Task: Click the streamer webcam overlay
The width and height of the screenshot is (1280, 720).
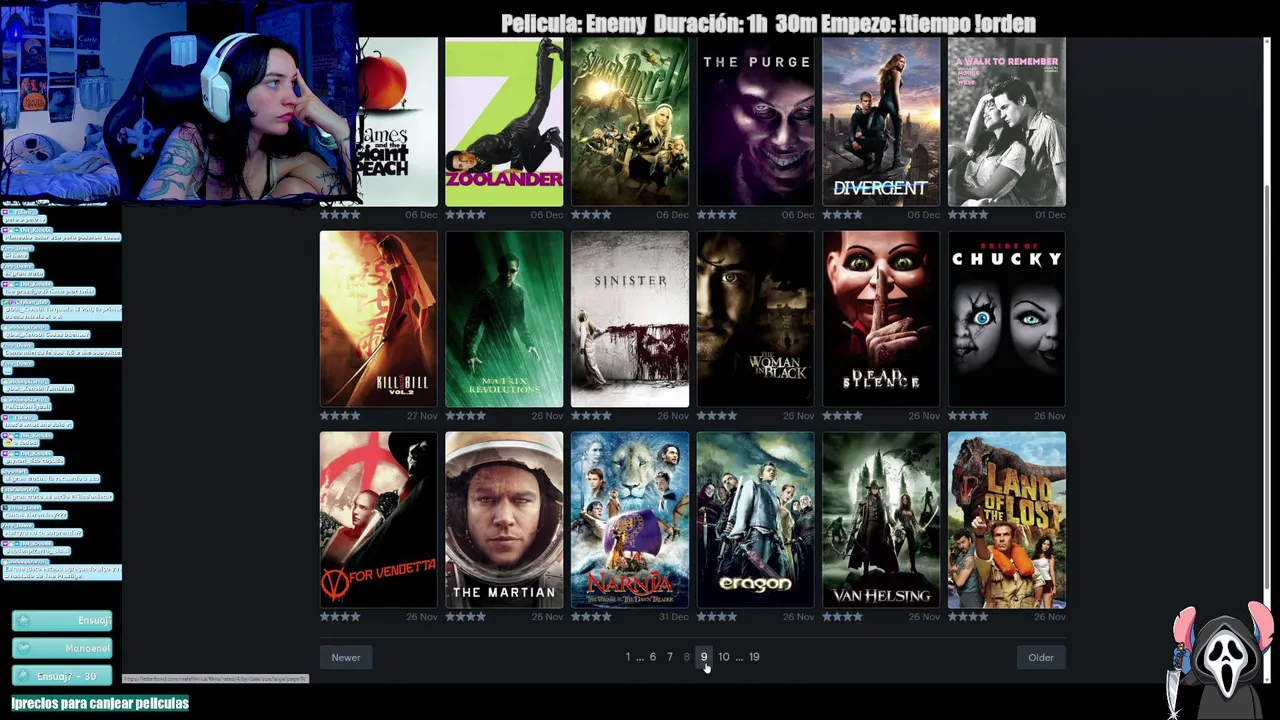Action: click(x=178, y=100)
